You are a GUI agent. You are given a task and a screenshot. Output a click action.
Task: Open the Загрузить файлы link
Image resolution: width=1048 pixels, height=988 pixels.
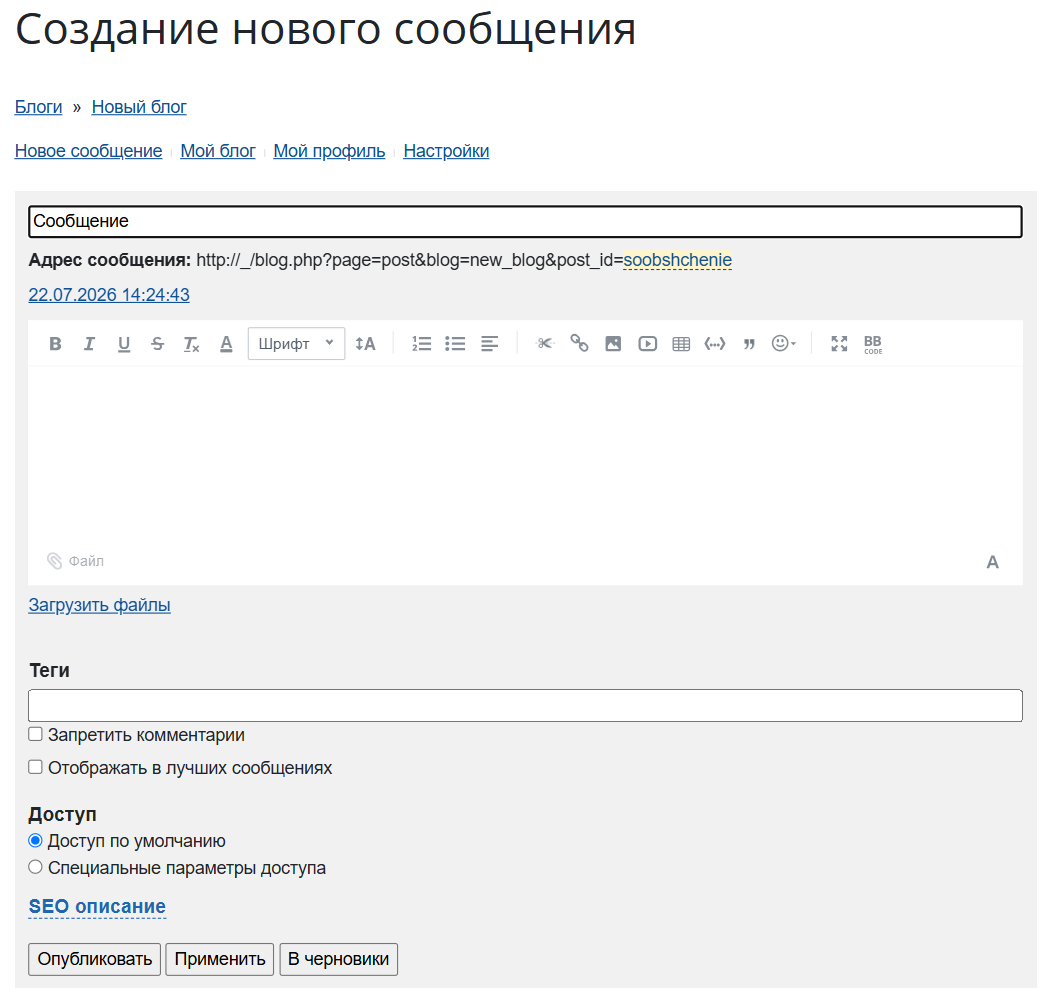pyautogui.click(x=99, y=605)
